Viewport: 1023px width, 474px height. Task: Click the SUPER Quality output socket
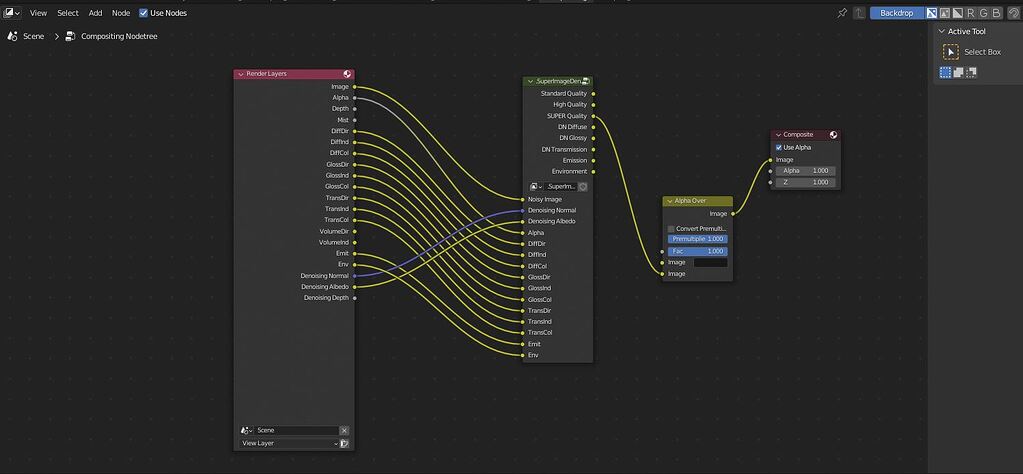[x=593, y=116]
